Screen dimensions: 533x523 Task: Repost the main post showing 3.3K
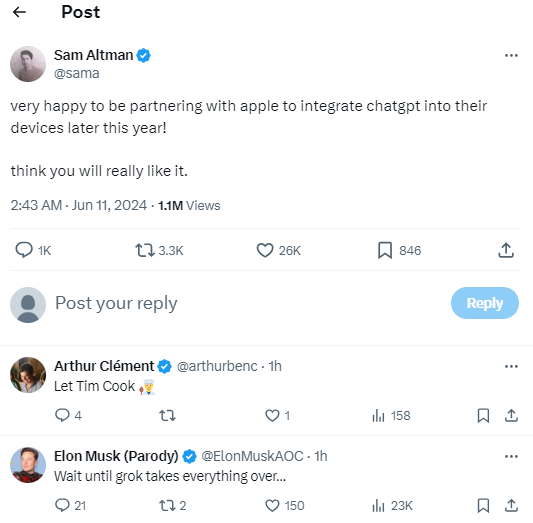click(159, 250)
